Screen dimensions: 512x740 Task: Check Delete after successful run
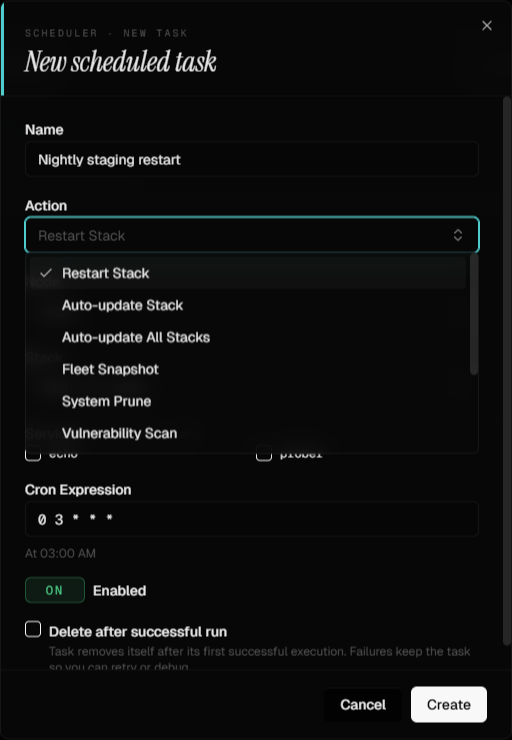[33, 630]
